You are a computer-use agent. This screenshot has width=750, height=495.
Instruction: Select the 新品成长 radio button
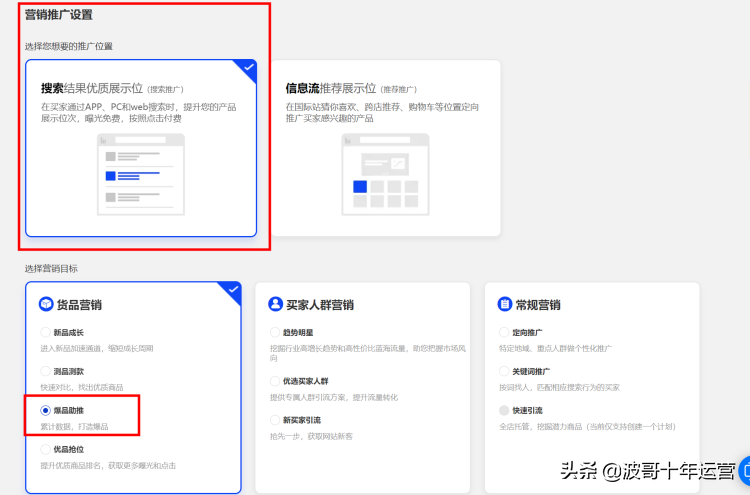click(x=45, y=332)
